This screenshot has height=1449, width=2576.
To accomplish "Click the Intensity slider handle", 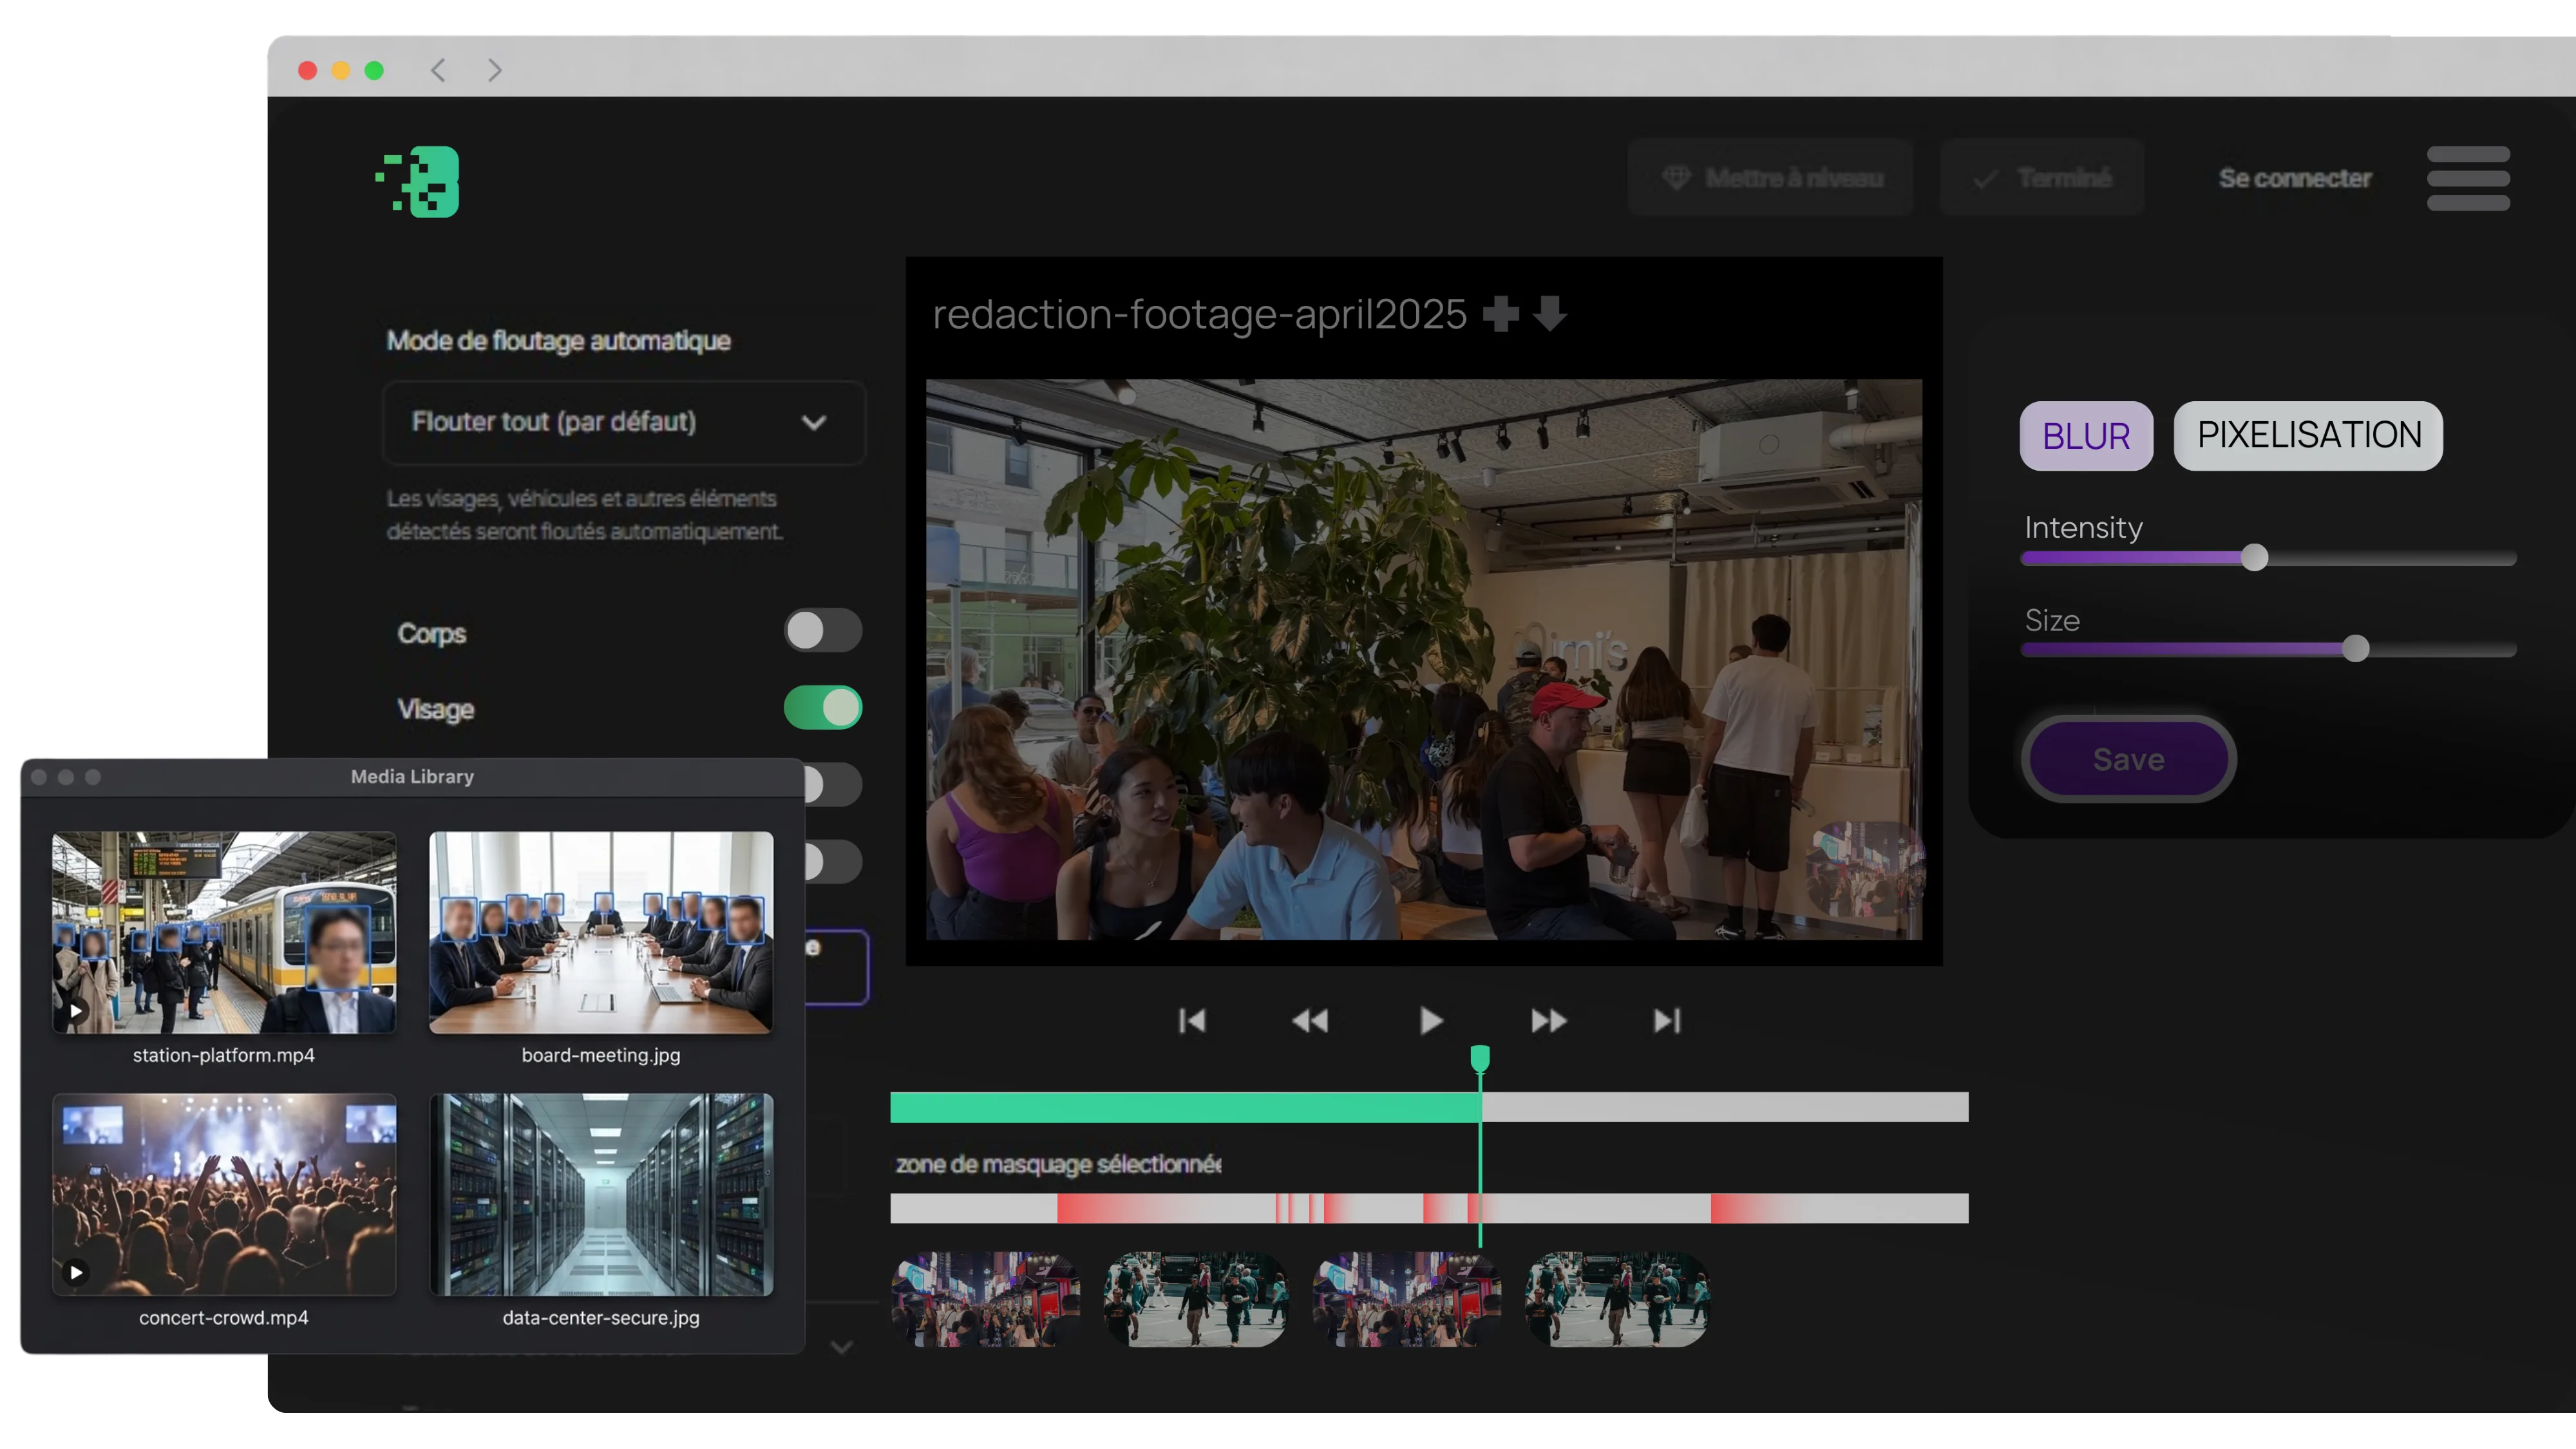I will tap(2254, 557).
